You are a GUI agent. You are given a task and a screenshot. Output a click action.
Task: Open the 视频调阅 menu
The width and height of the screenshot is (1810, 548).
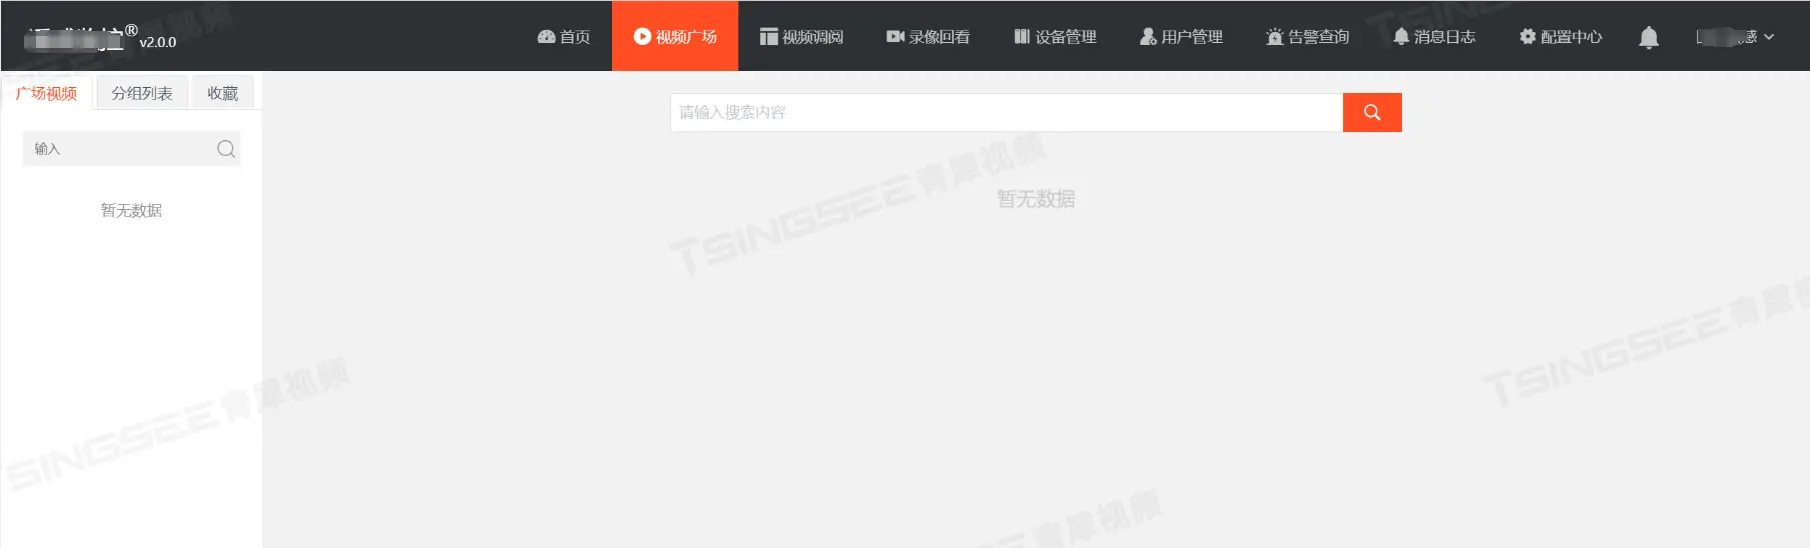point(801,36)
